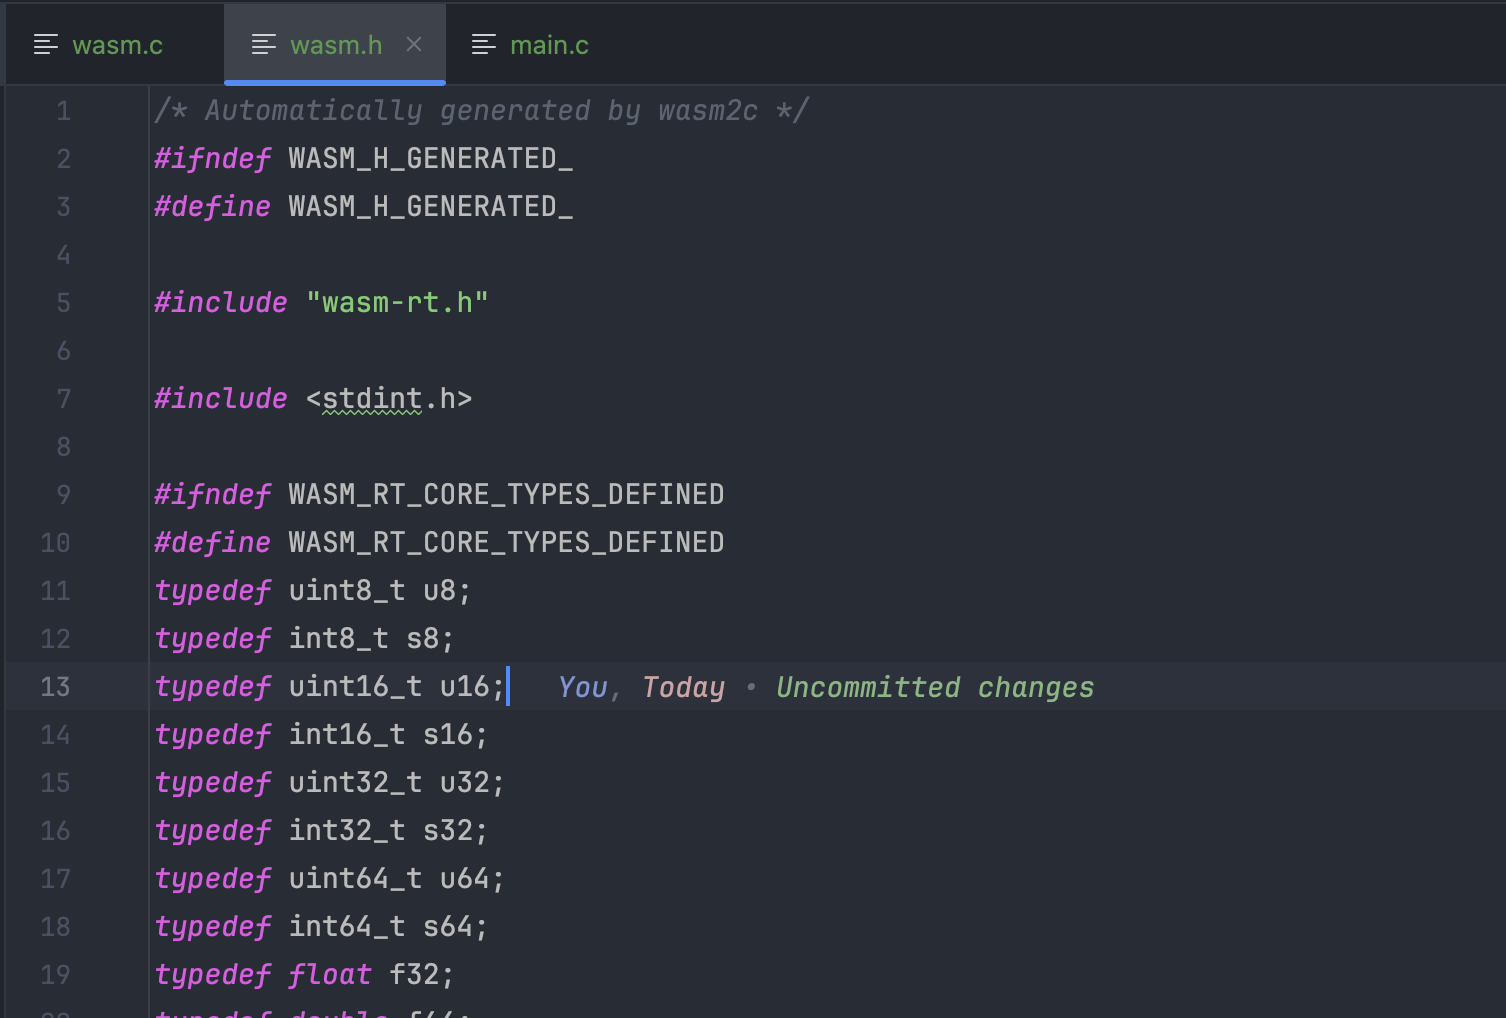Click line number 19 in the gutter

coord(55,975)
